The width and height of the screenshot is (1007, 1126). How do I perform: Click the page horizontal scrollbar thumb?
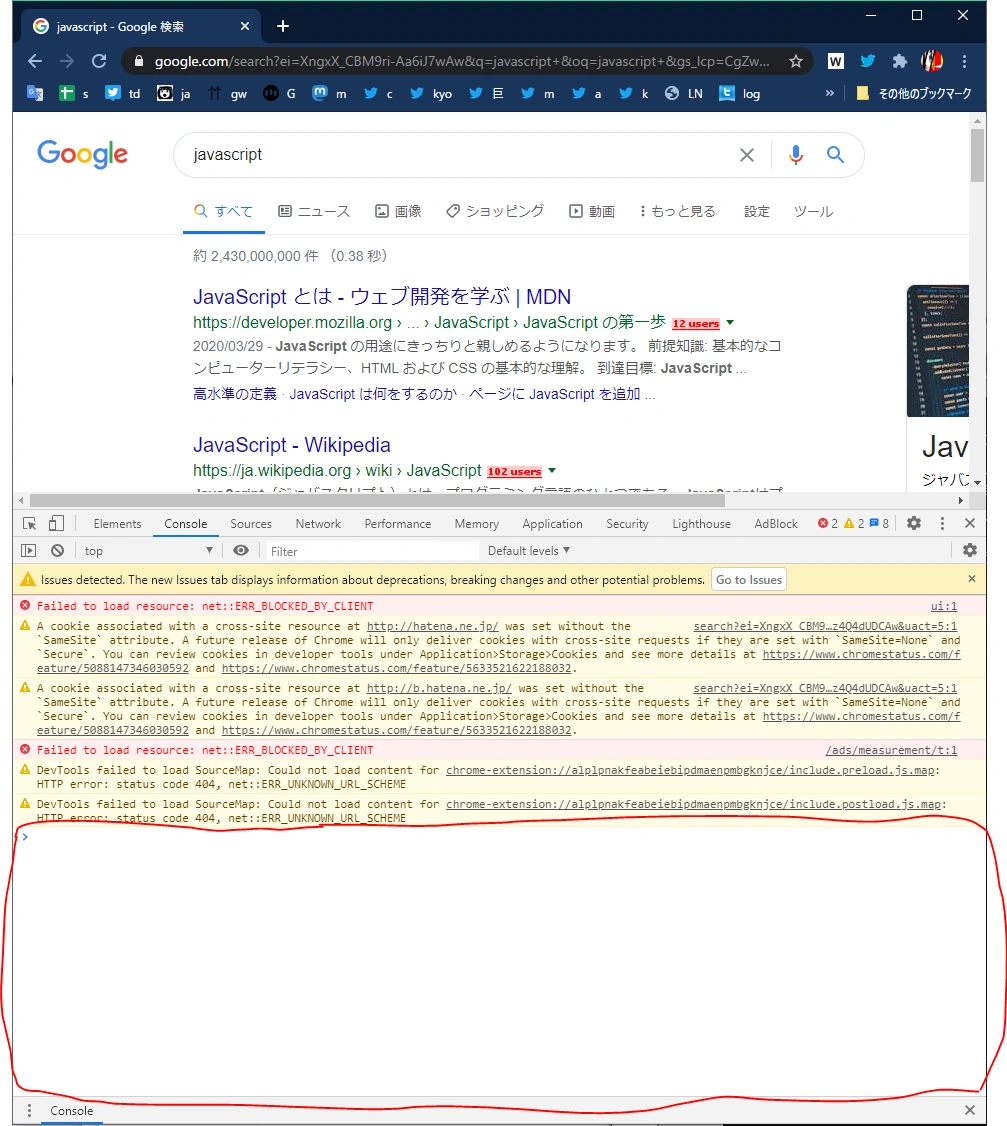(377, 500)
